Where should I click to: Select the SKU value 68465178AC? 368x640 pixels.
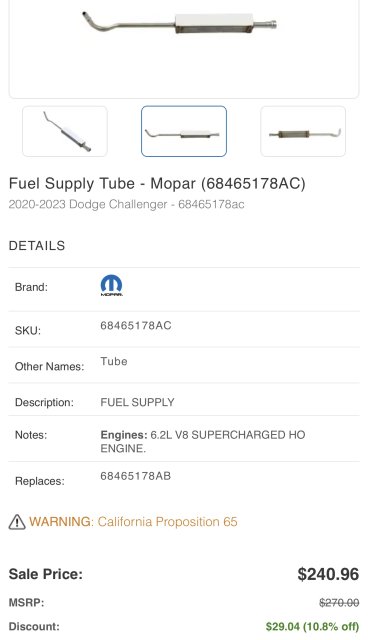coord(136,326)
